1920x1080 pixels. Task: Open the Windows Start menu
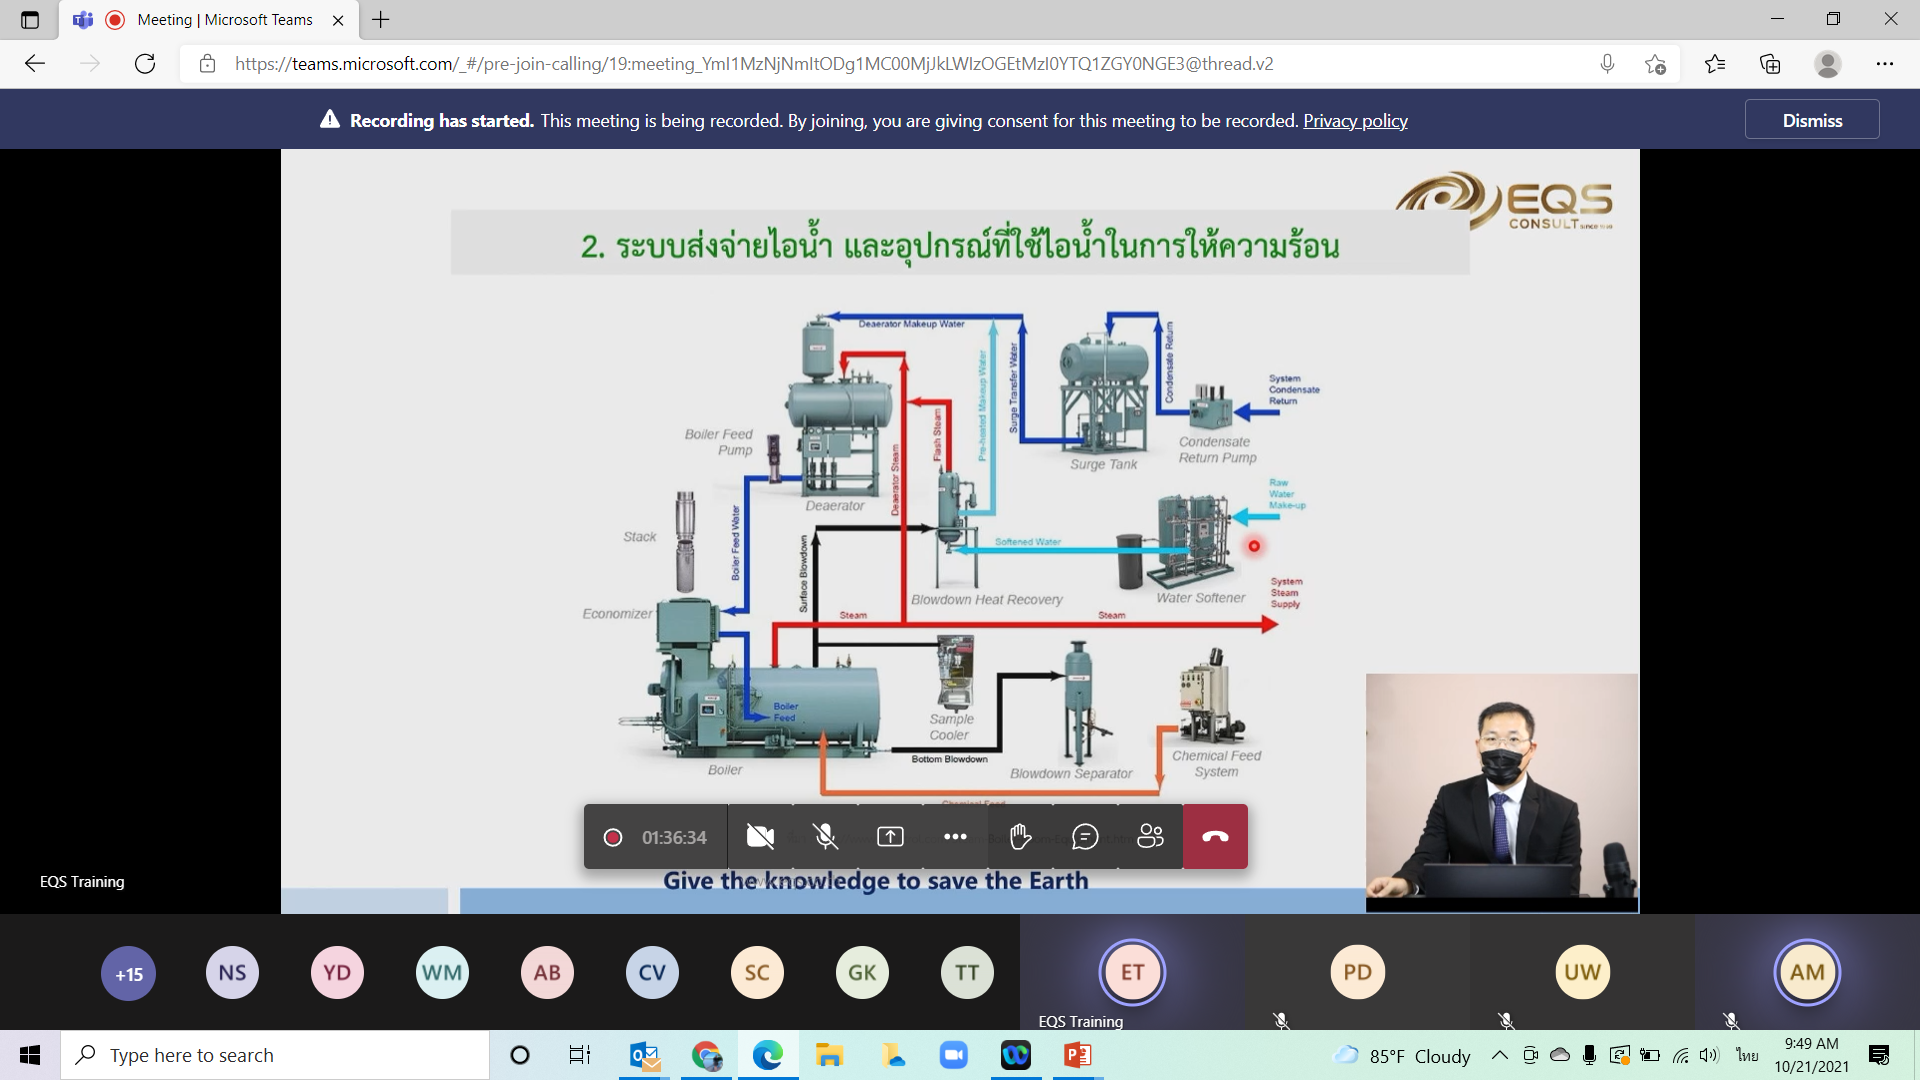click(x=30, y=1055)
